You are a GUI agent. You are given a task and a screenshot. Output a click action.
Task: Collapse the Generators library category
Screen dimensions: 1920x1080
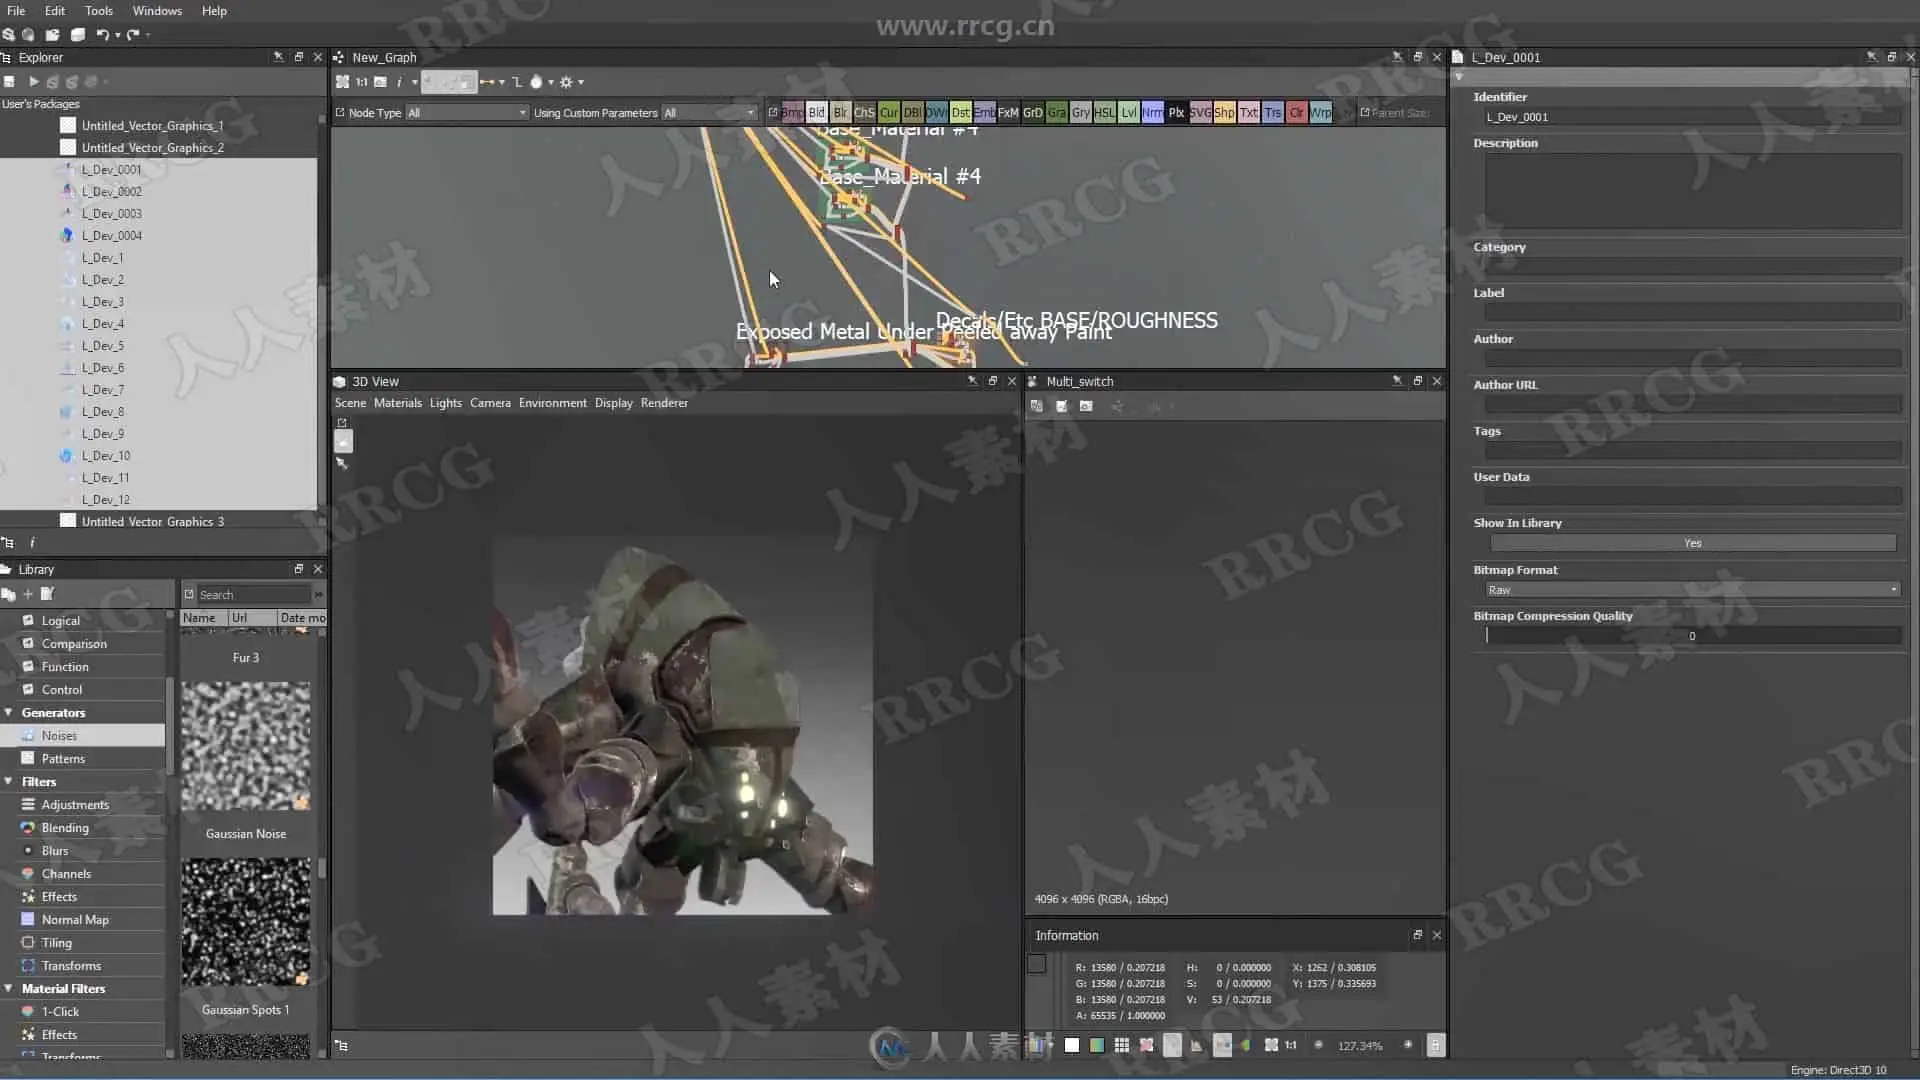tap(9, 713)
